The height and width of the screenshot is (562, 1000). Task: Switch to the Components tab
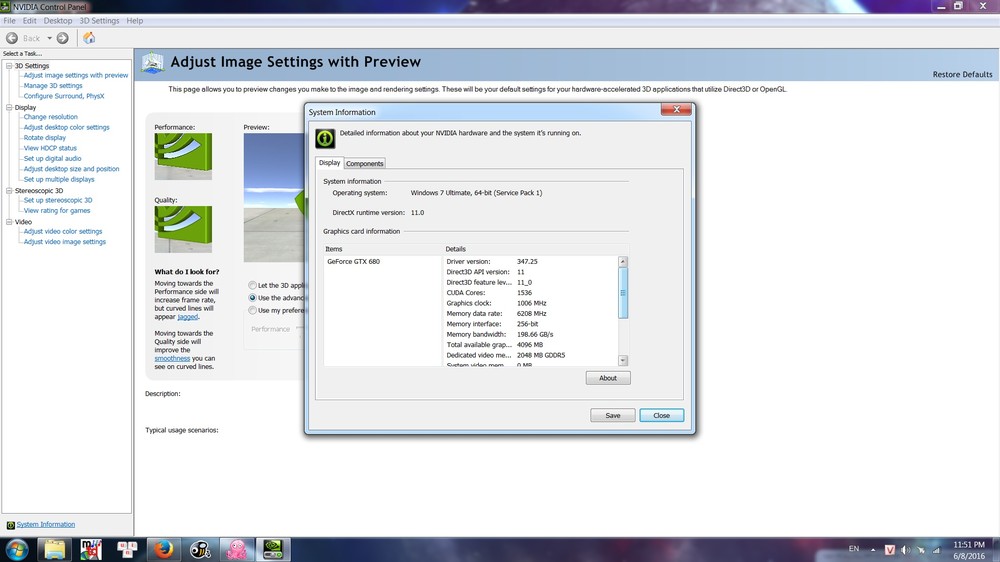(x=365, y=163)
